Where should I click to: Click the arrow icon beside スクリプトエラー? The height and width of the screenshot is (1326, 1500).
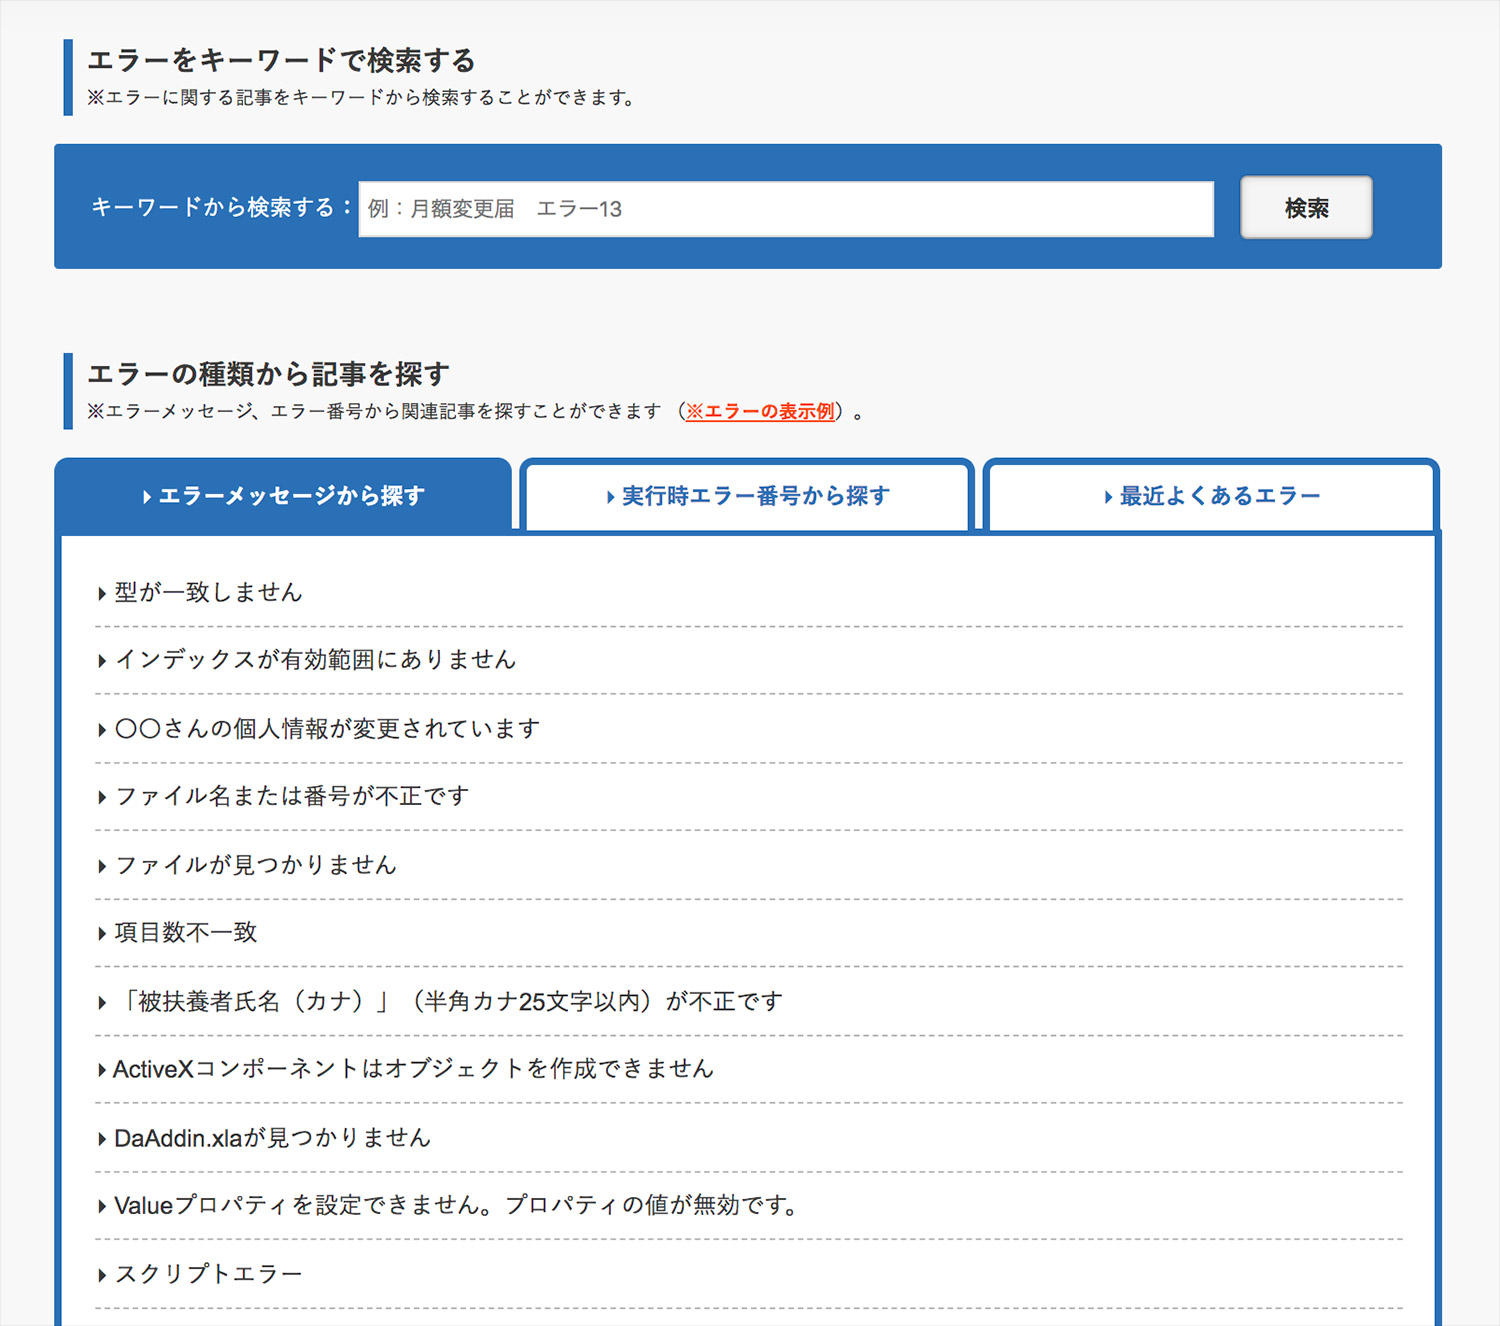pos(102,1275)
